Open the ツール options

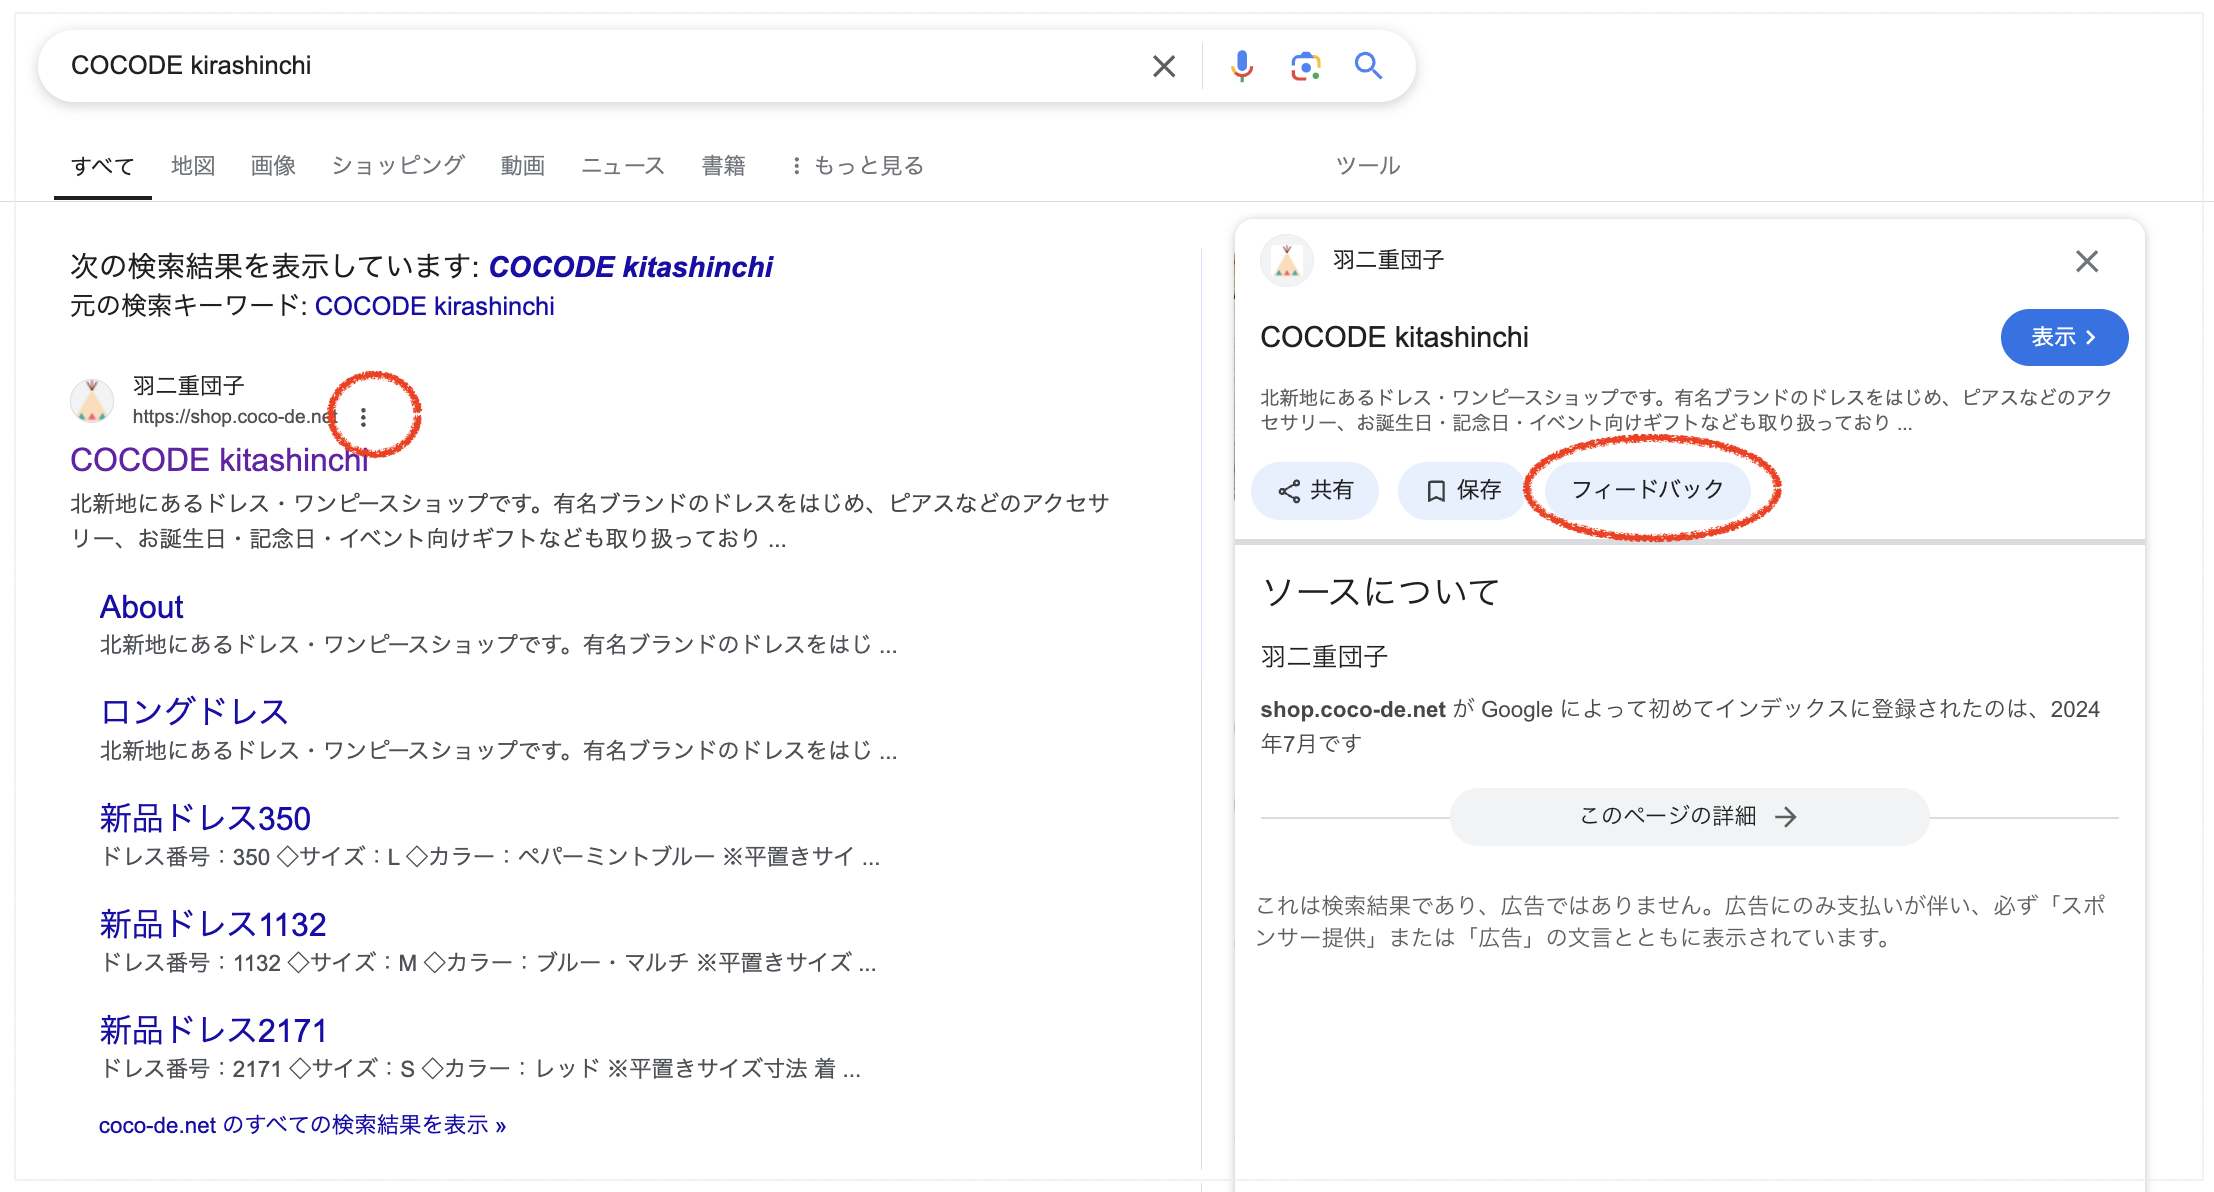coord(1368,166)
